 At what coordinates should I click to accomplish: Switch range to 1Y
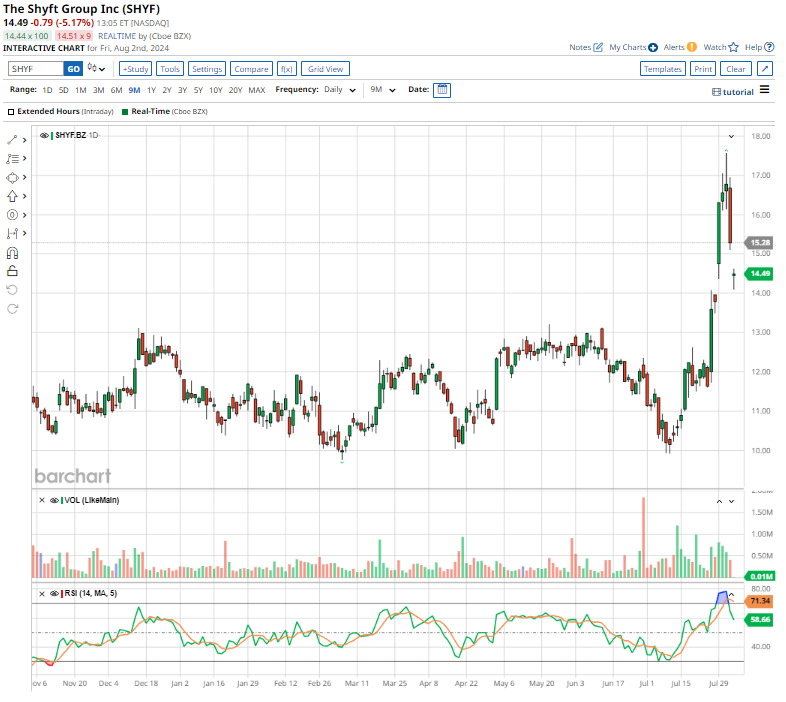[151, 90]
